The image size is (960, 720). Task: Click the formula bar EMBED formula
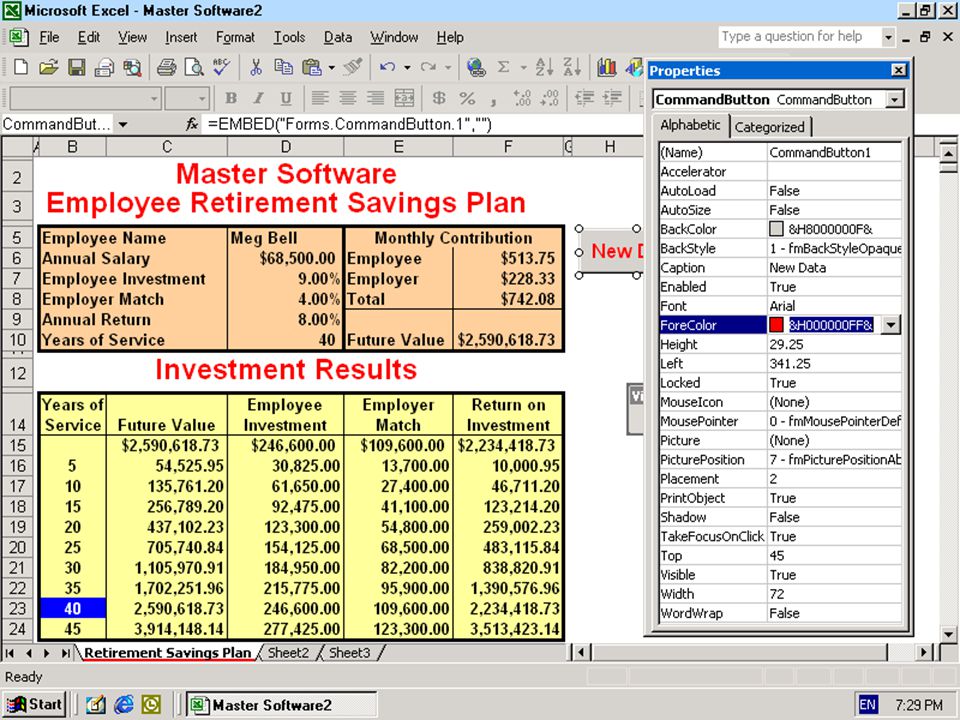point(350,124)
